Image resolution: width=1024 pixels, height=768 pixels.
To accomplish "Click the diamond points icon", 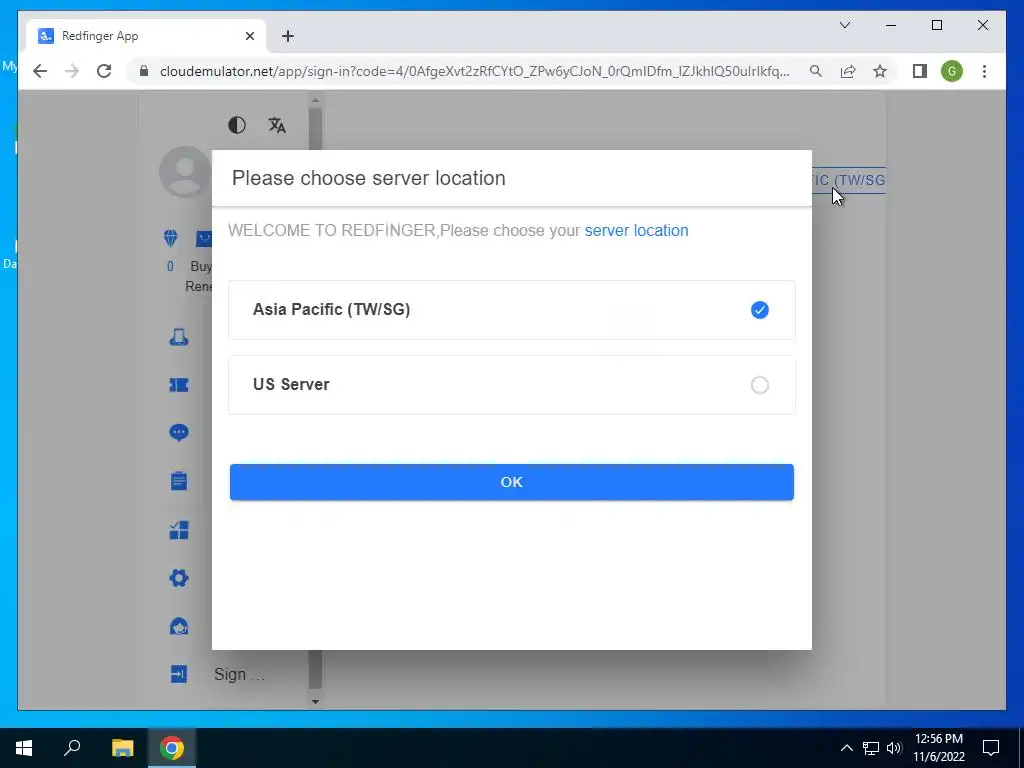I will [170, 238].
